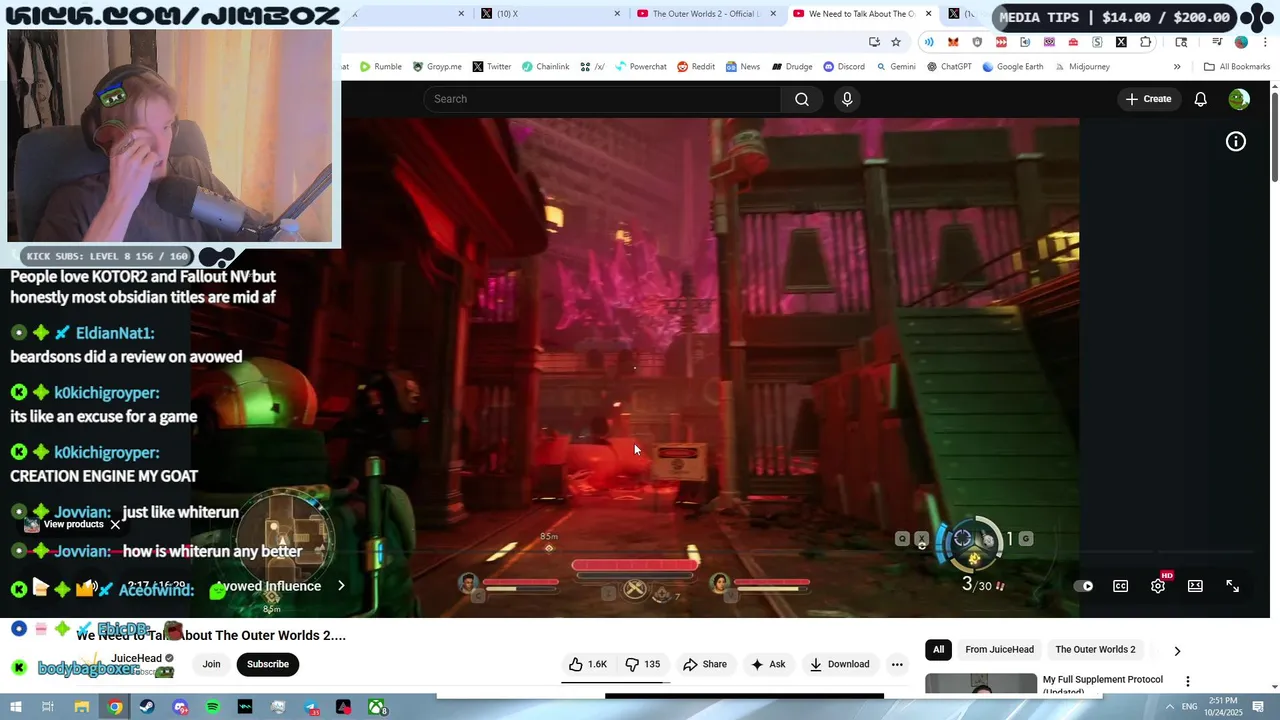Toggle YouTube autoplay switch
The image size is (1280, 720).
click(1084, 586)
